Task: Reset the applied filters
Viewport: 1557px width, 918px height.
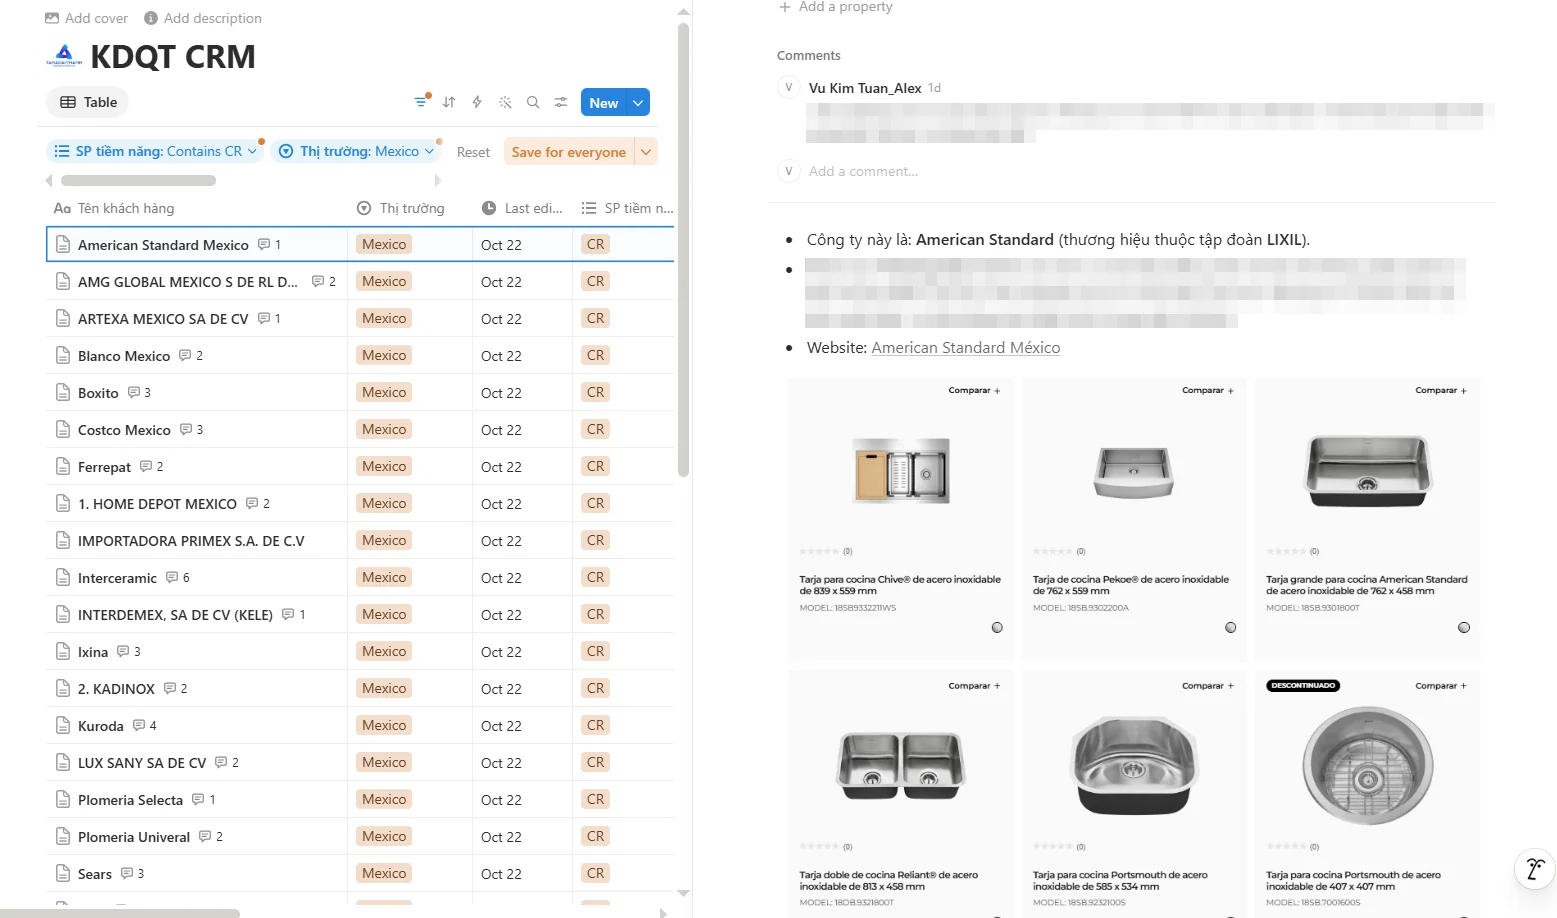Action: tap(473, 152)
